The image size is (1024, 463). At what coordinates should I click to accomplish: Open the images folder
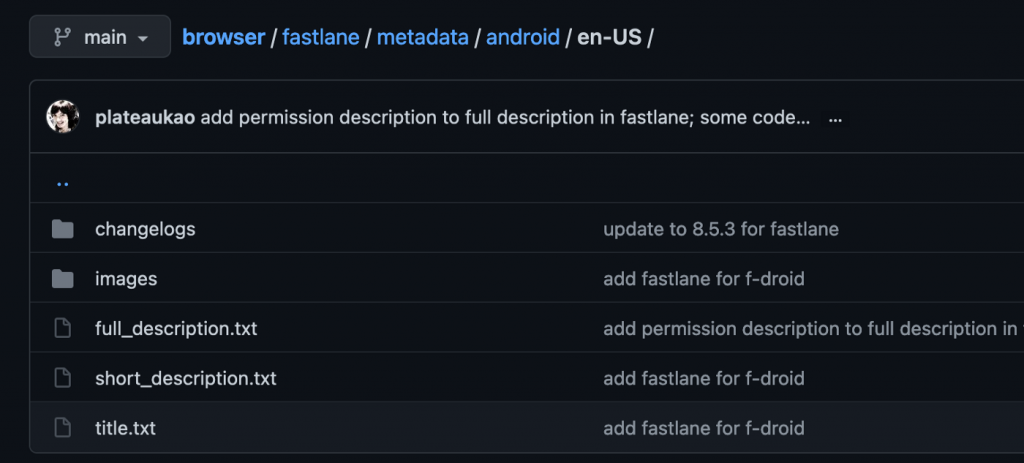coord(126,279)
